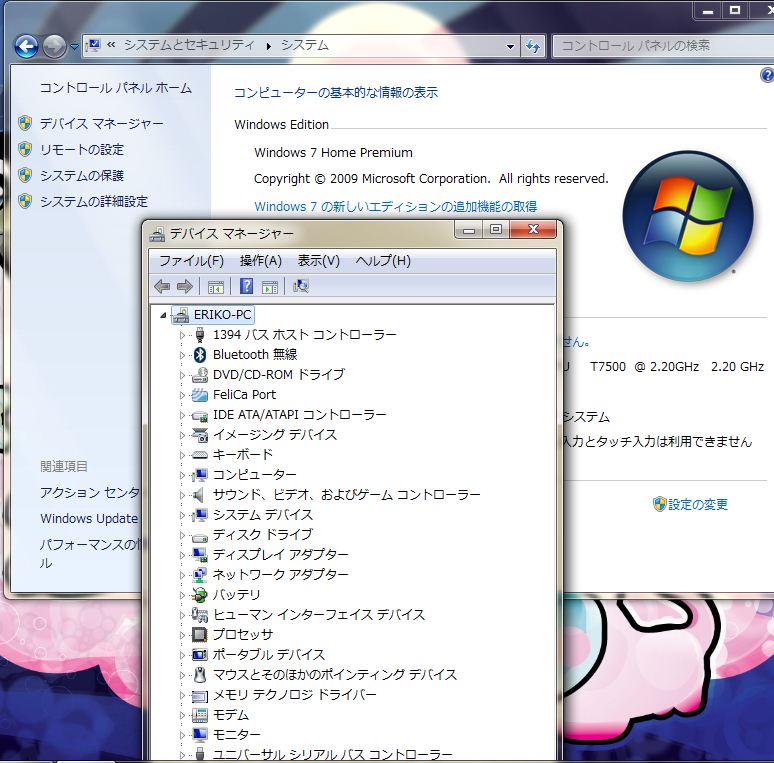Click the ポータブル デバイス icon
The width and height of the screenshot is (774, 763).
200,655
